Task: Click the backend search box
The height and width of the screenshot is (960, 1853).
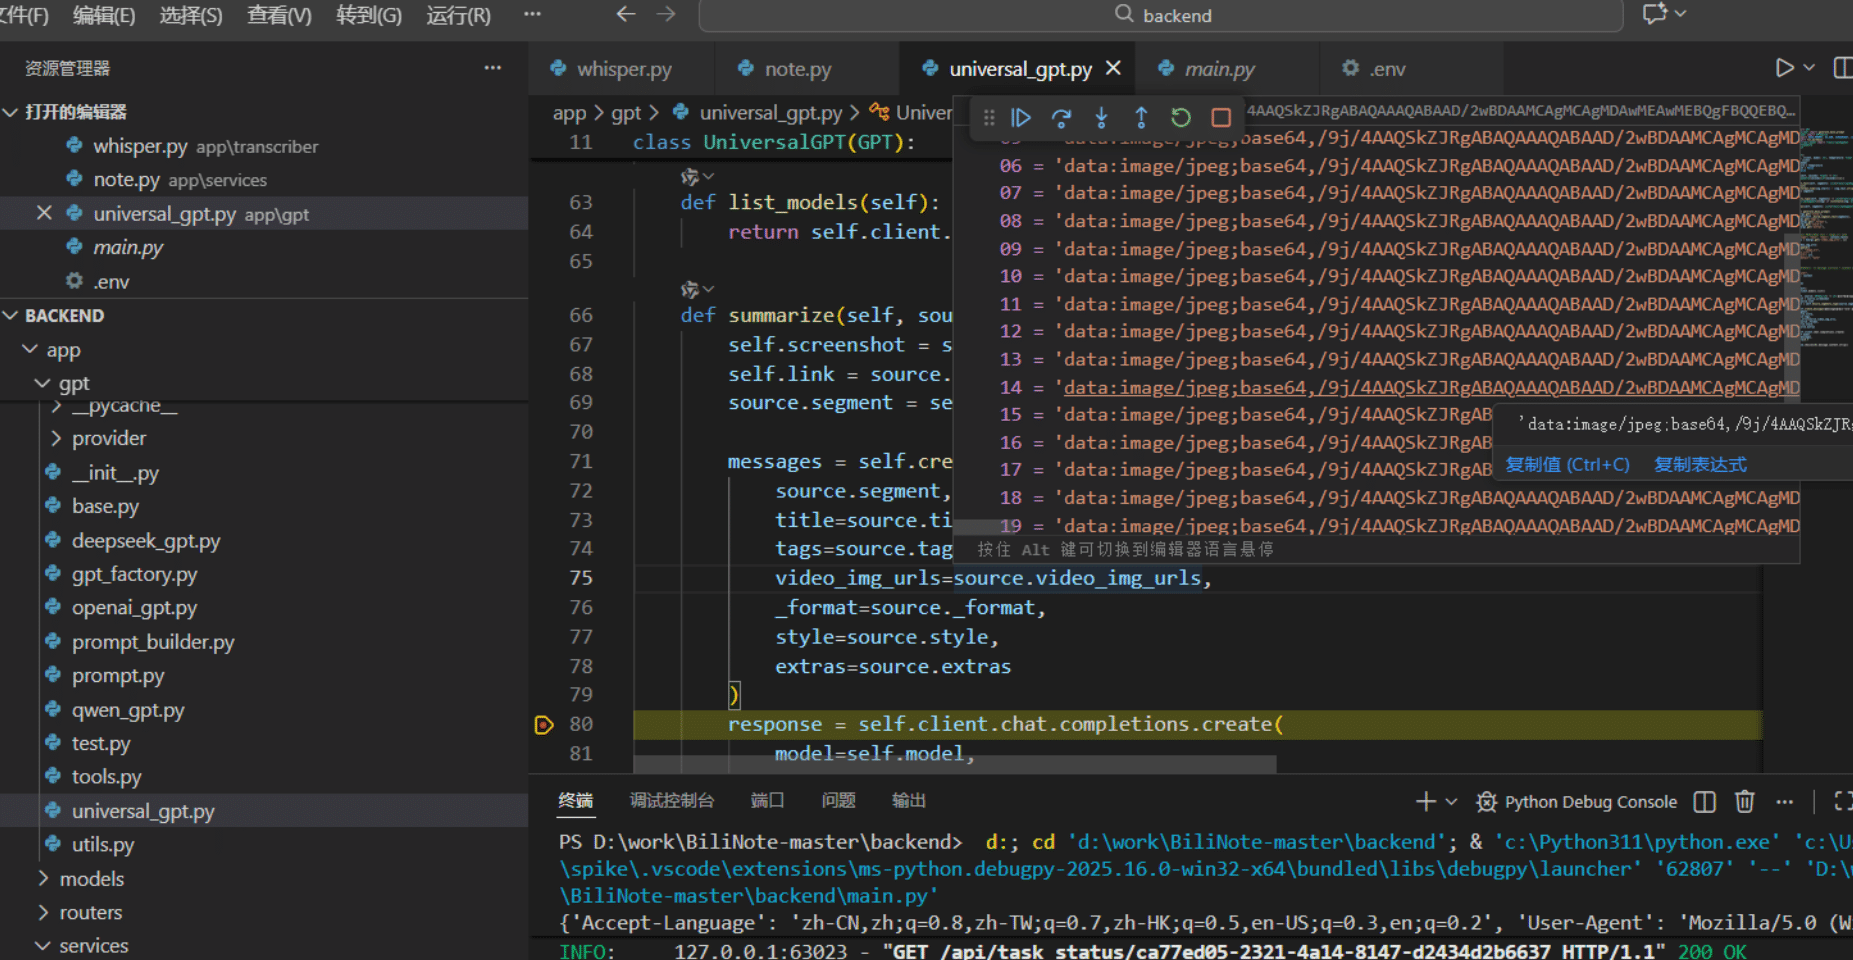Action: 1160,15
